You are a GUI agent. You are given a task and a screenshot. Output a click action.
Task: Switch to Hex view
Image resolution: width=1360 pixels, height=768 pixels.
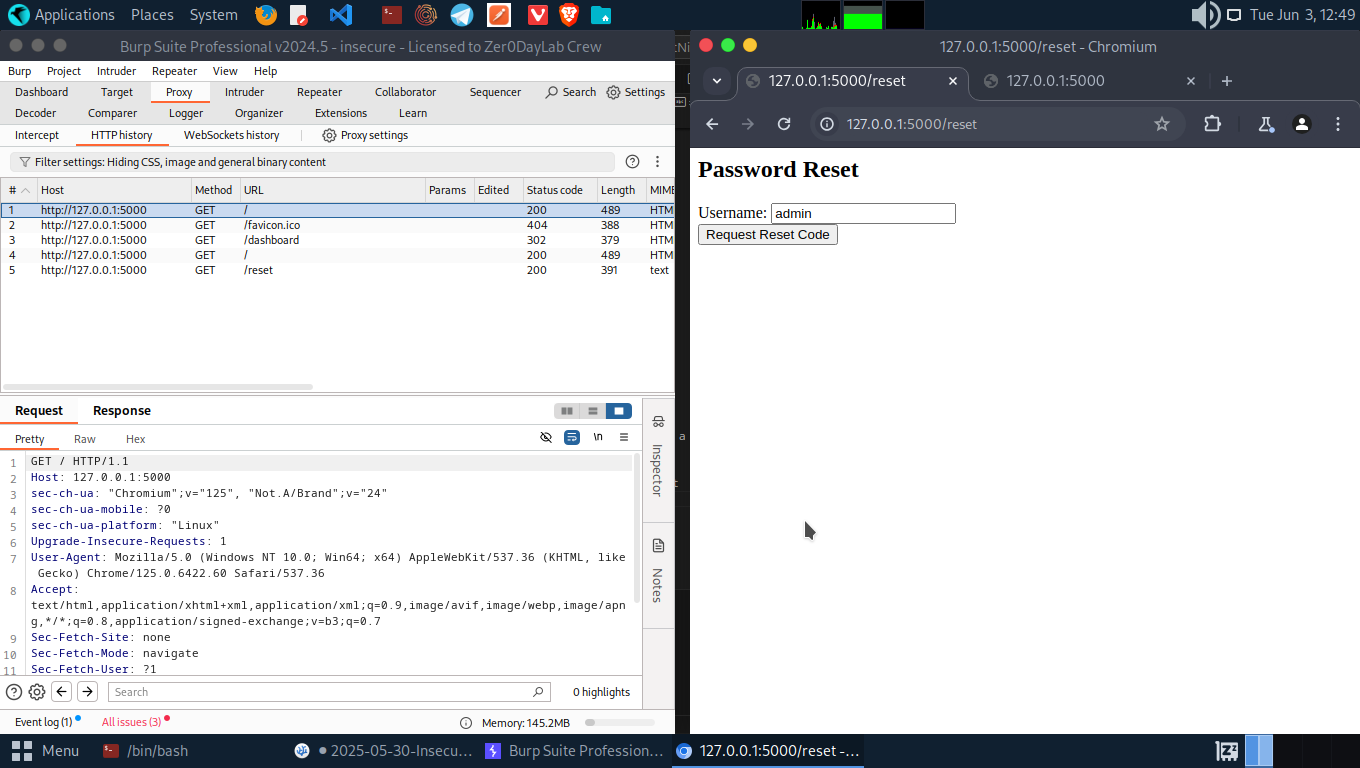pos(136,439)
